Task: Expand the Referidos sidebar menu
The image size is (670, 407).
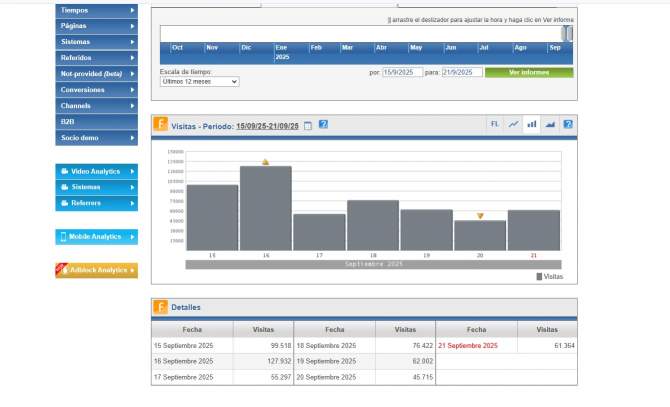Action: [96, 58]
